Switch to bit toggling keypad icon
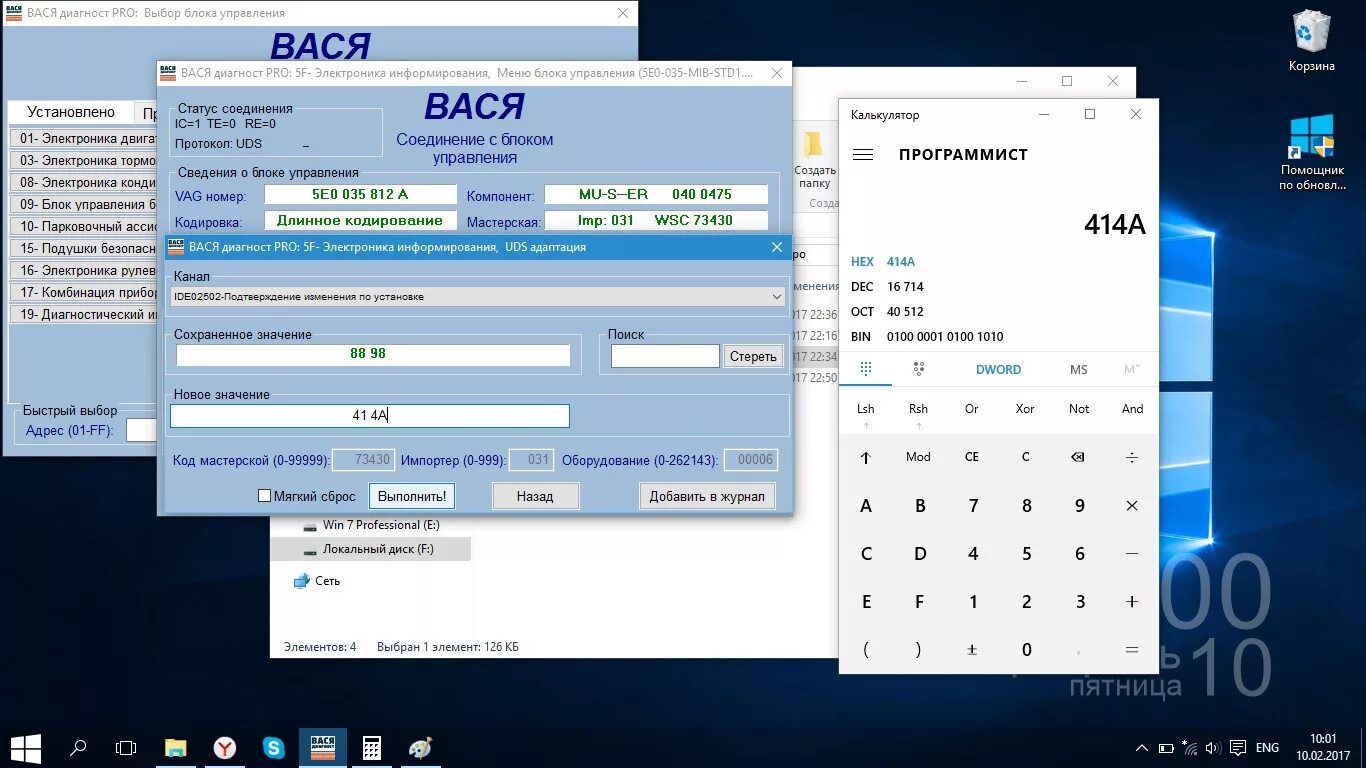The height and width of the screenshot is (768, 1366). 919,369
